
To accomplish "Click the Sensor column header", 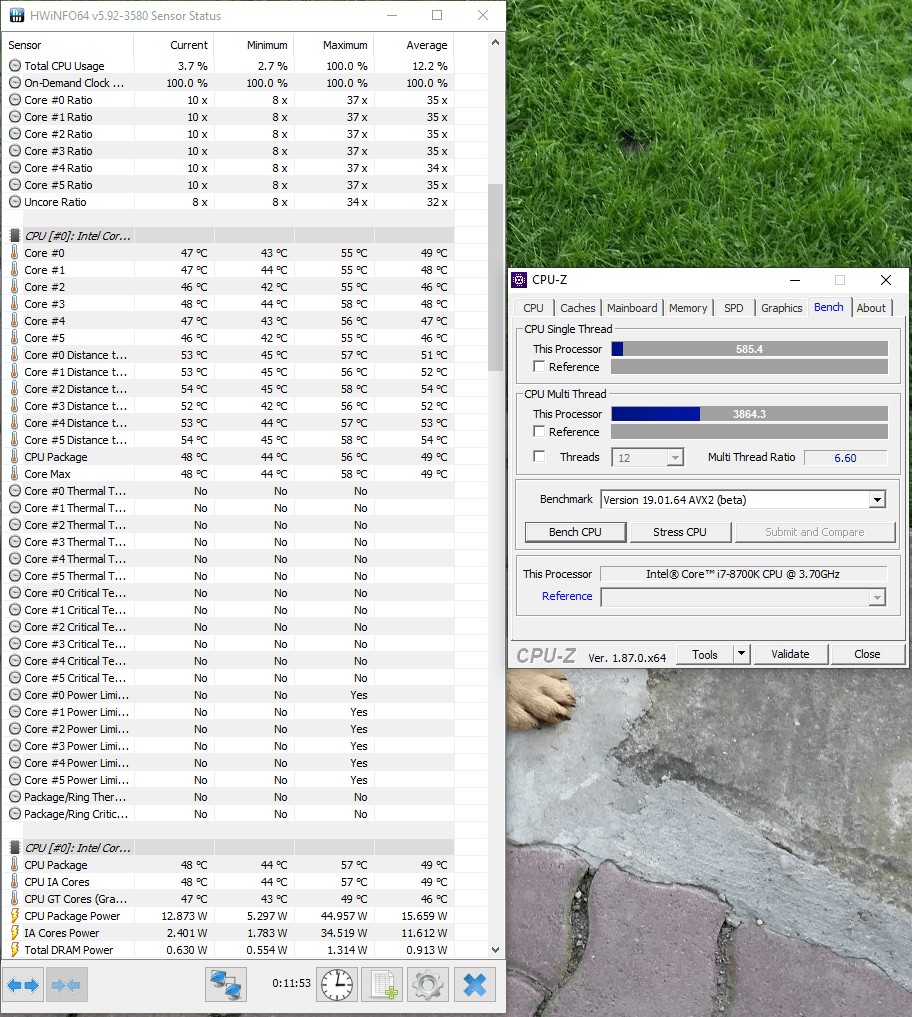I will coord(67,45).
